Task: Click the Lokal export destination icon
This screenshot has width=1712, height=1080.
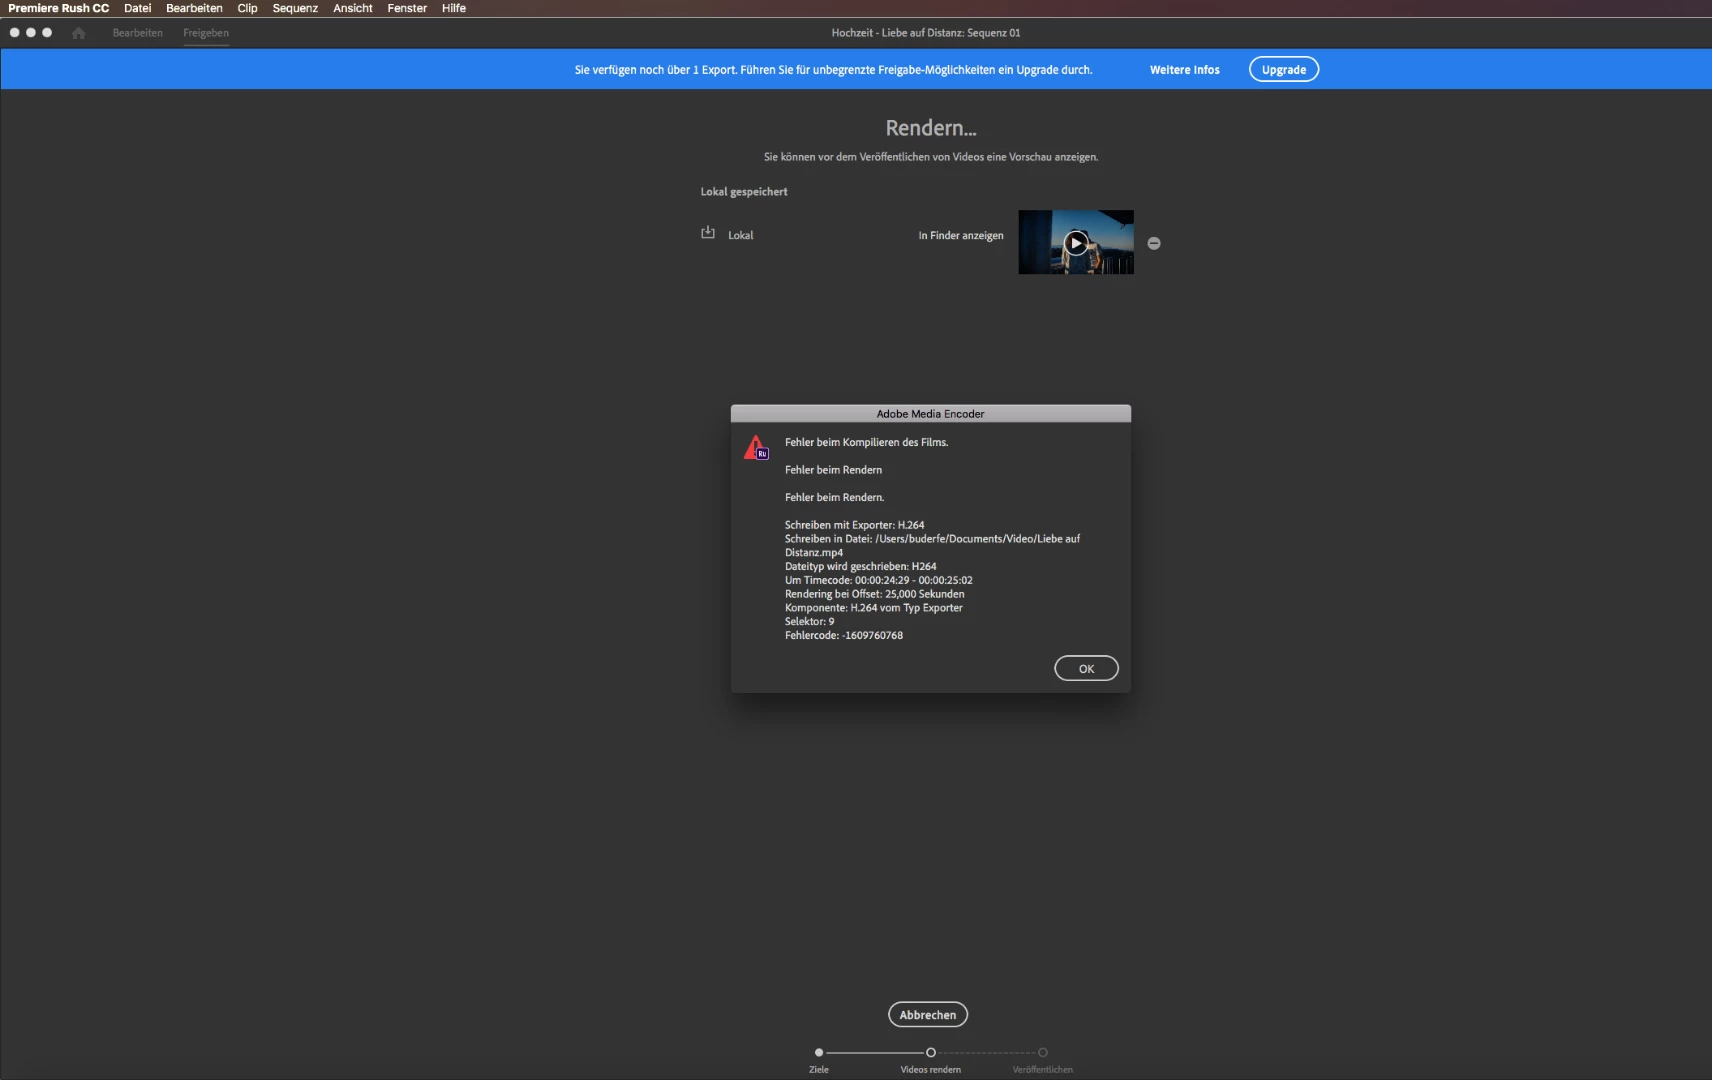Action: click(x=708, y=233)
